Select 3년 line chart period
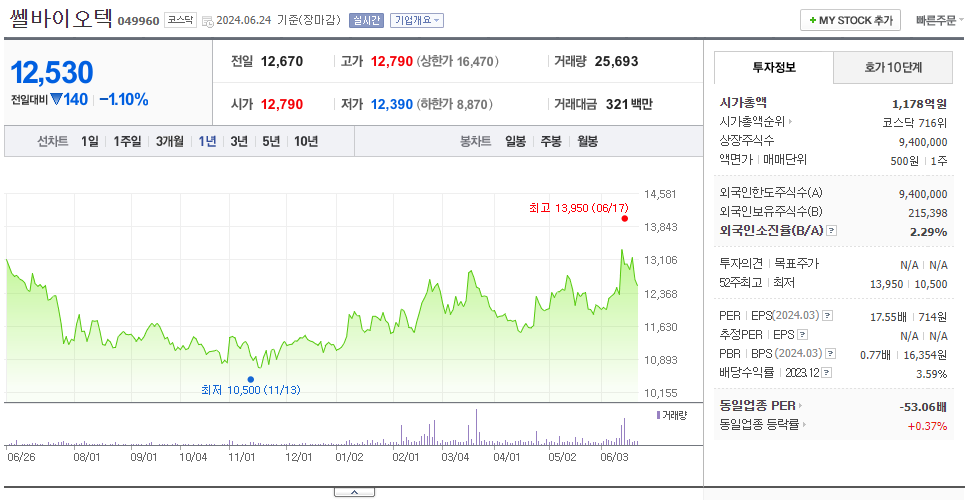This screenshot has width=968, height=500. (x=239, y=141)
